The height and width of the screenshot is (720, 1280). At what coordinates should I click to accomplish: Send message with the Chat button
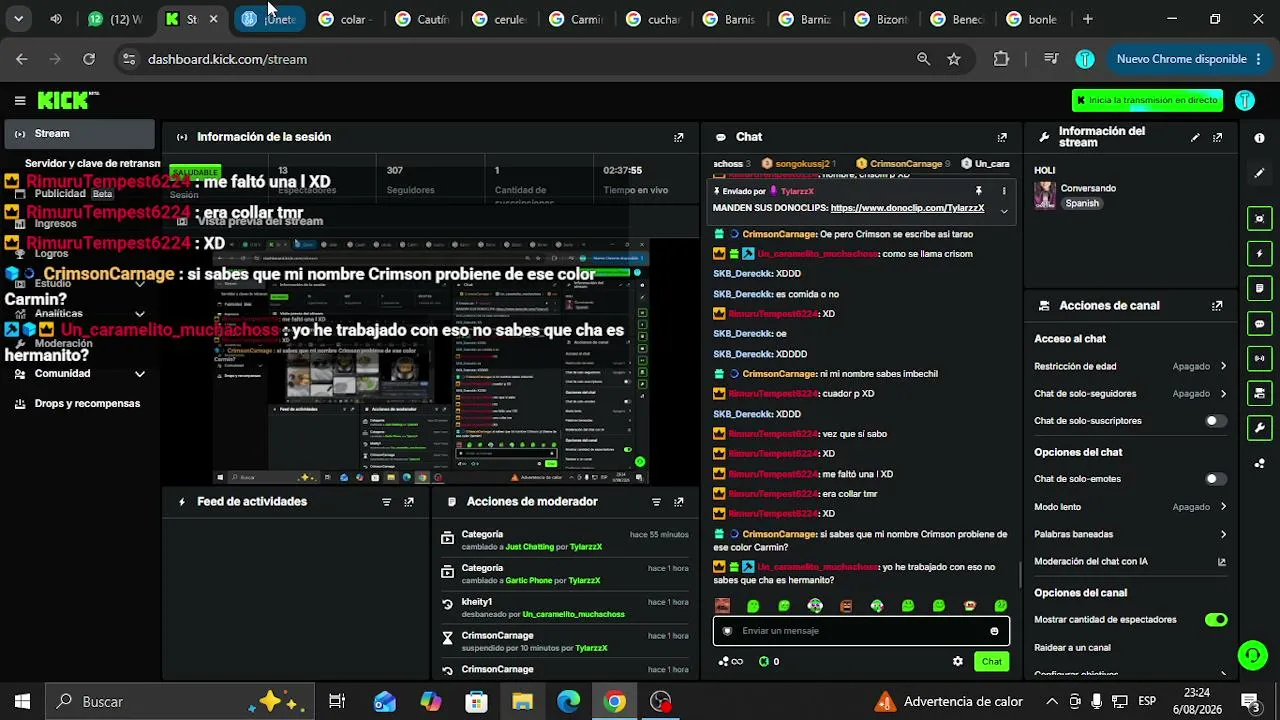(991, 661)
